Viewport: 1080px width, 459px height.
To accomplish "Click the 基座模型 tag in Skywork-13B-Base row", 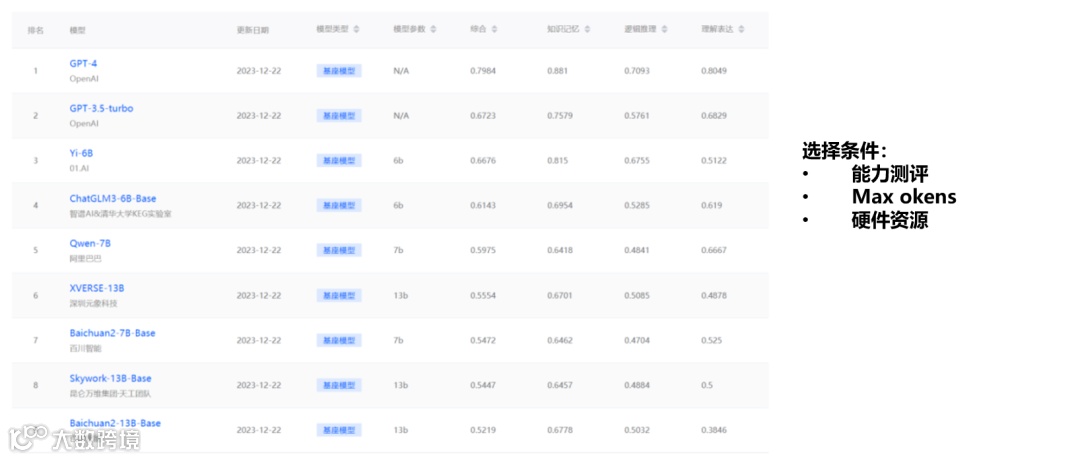I will pyautogui.click(x=340, y=385).
